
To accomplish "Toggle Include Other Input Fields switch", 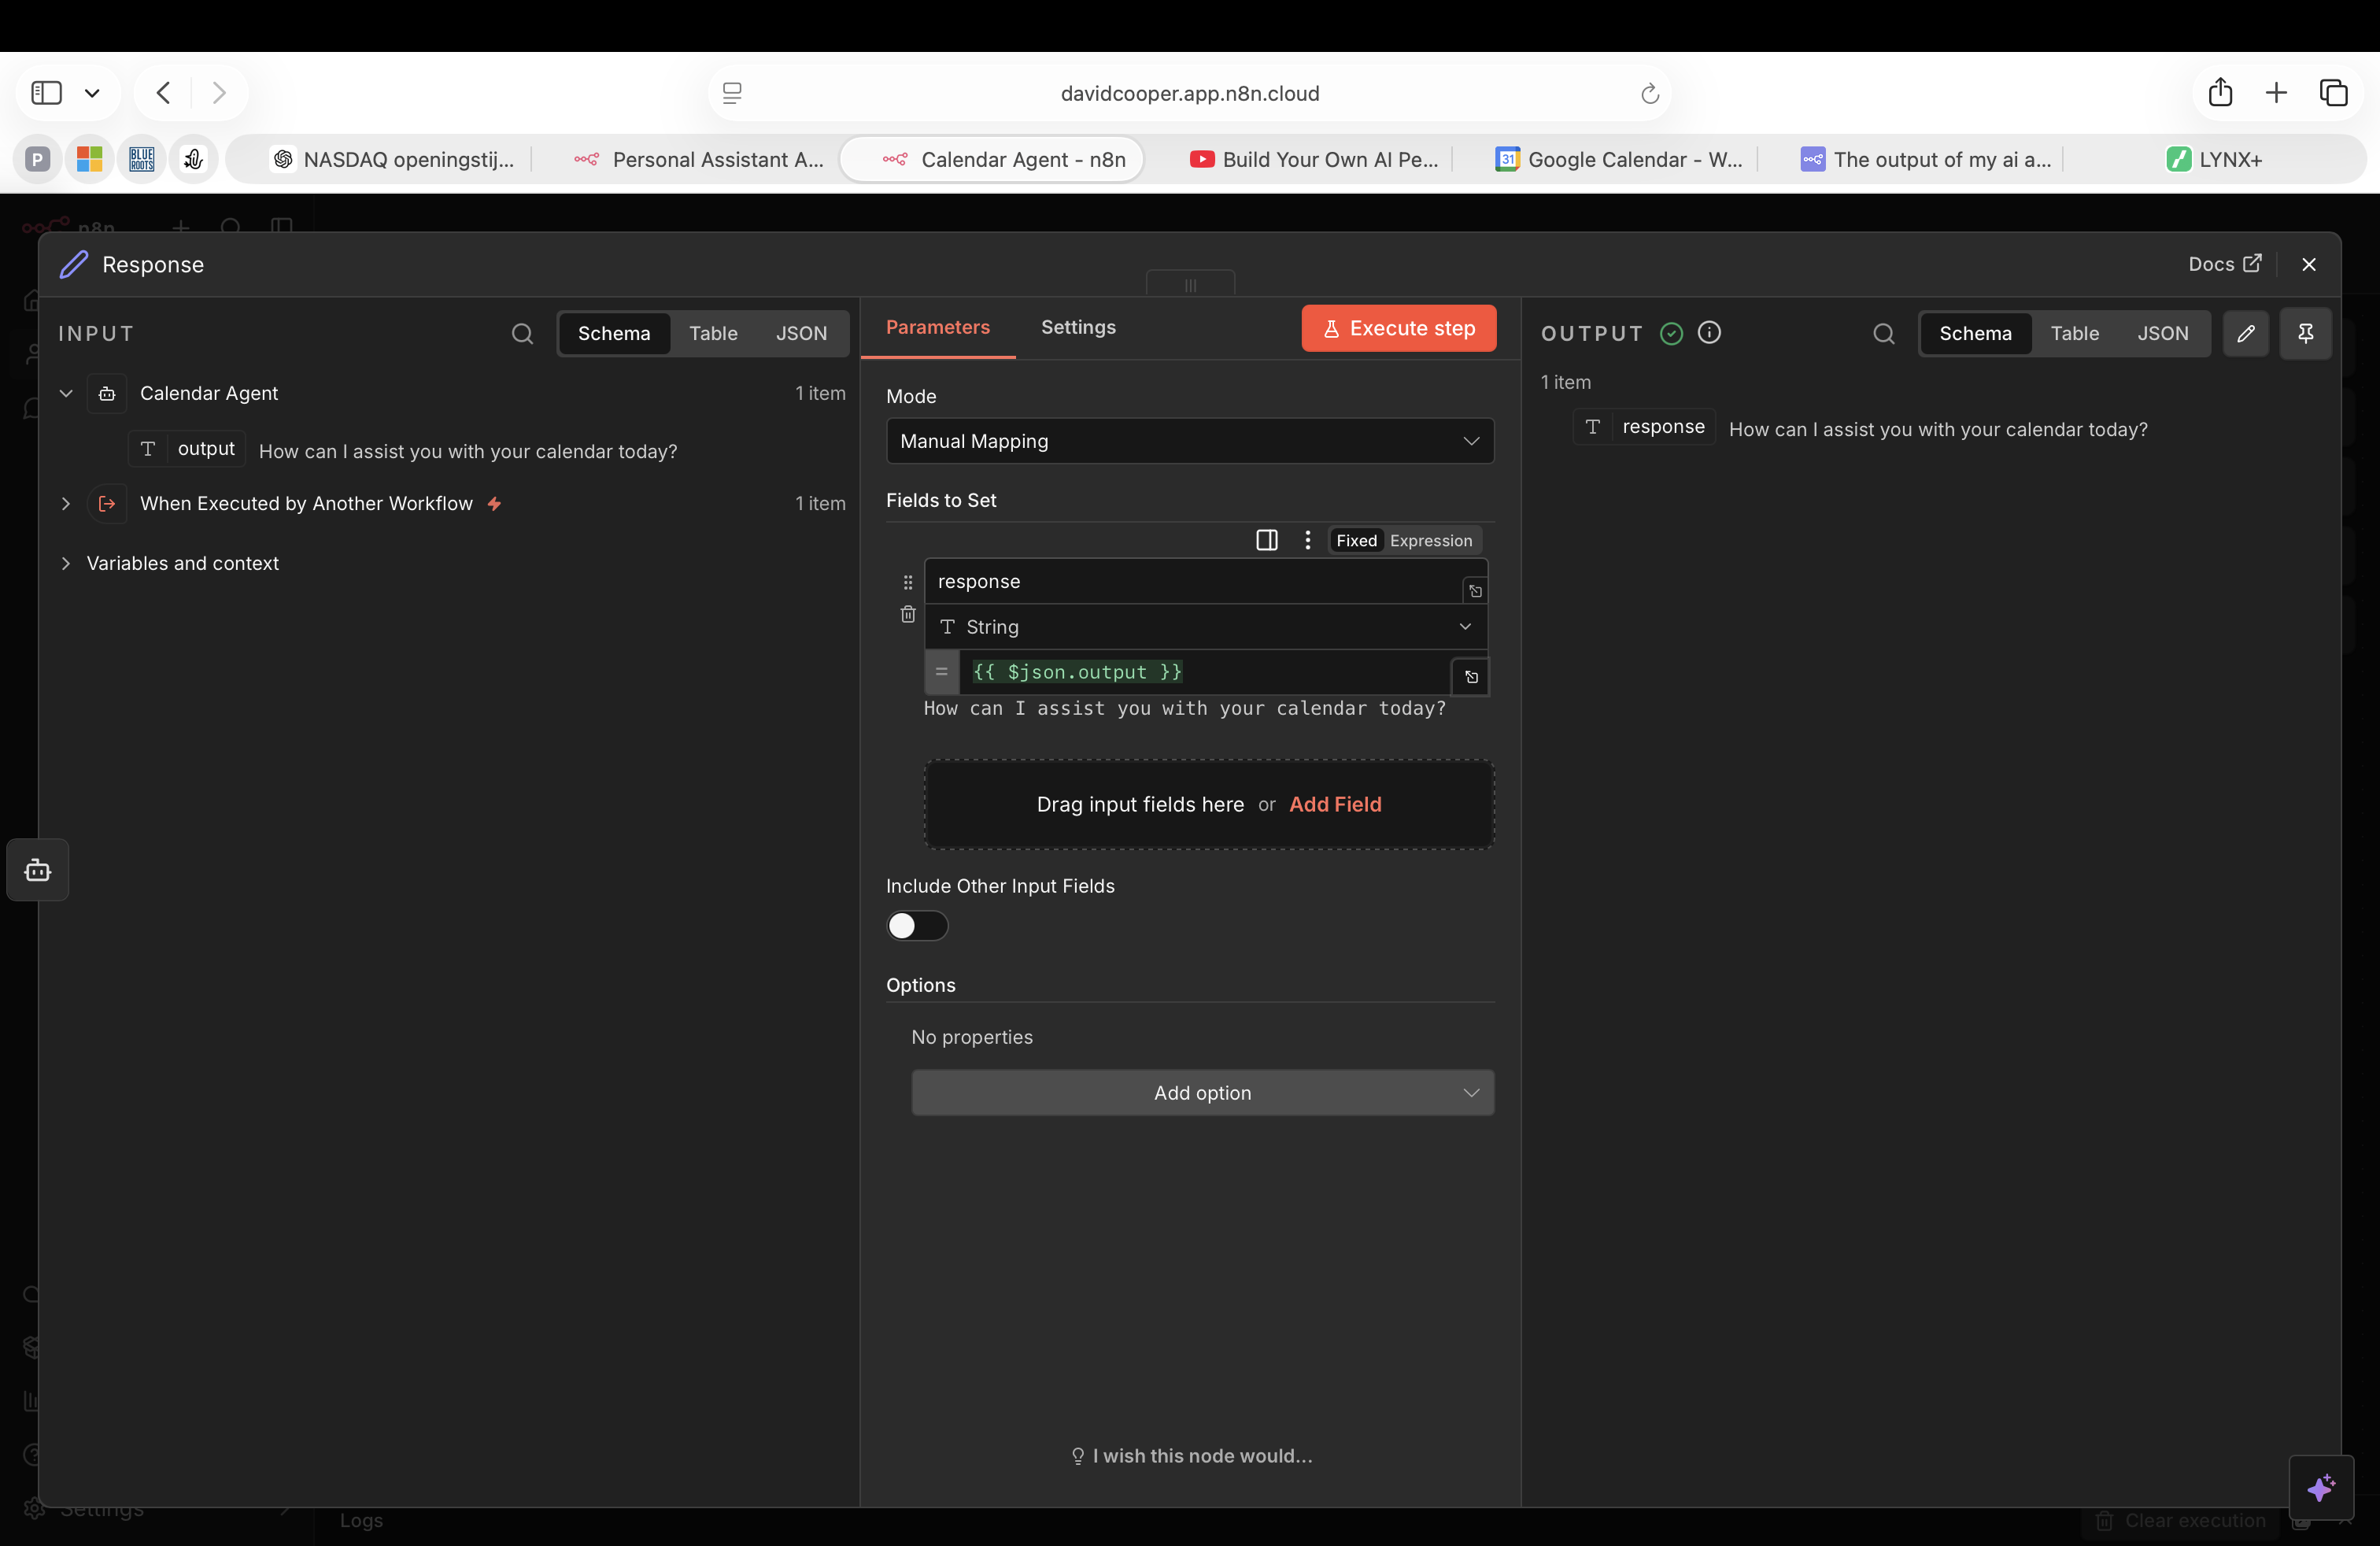I will coord(916,926).
